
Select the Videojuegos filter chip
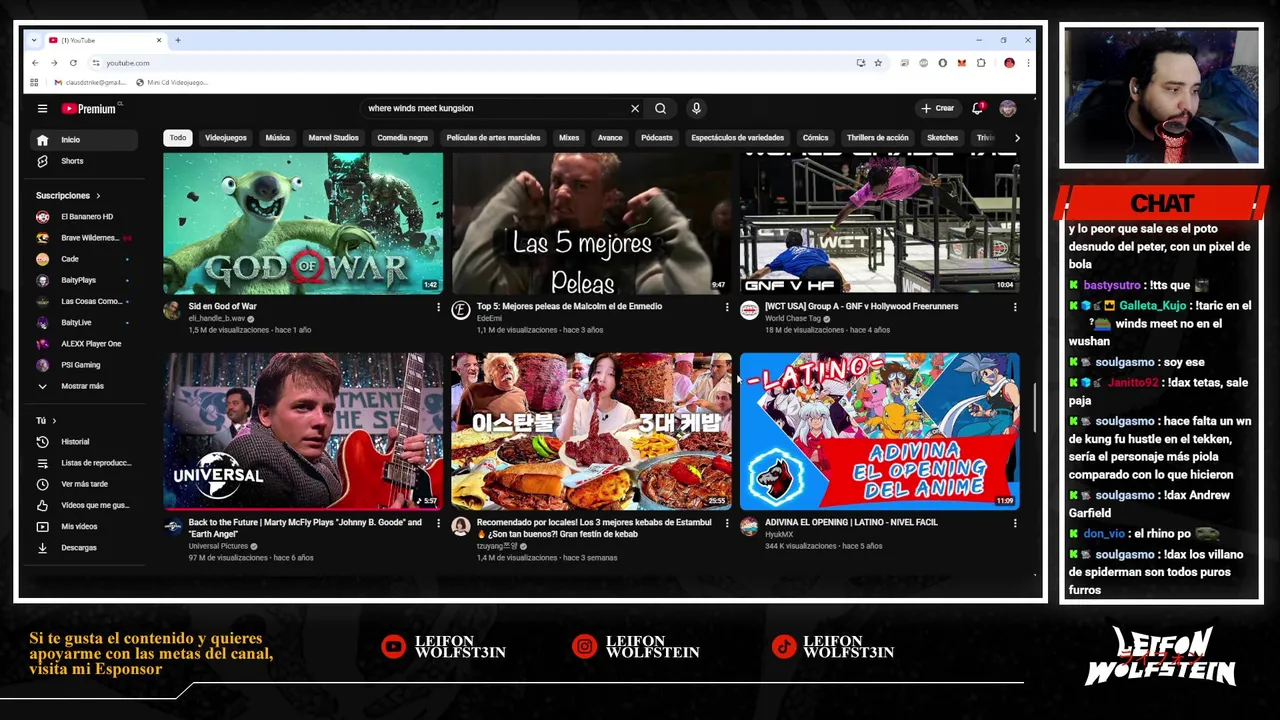pos(226,138)
